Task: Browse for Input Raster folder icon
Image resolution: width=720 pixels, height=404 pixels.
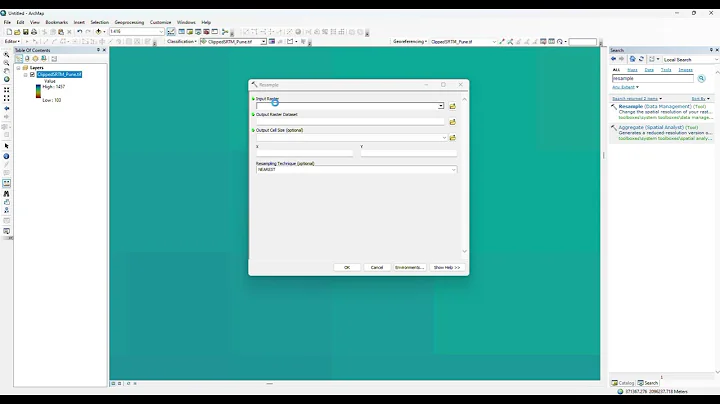Action: [453, 107]
